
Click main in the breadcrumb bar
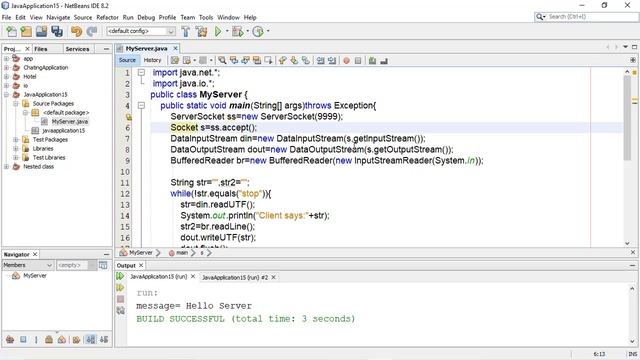point(182,253)
